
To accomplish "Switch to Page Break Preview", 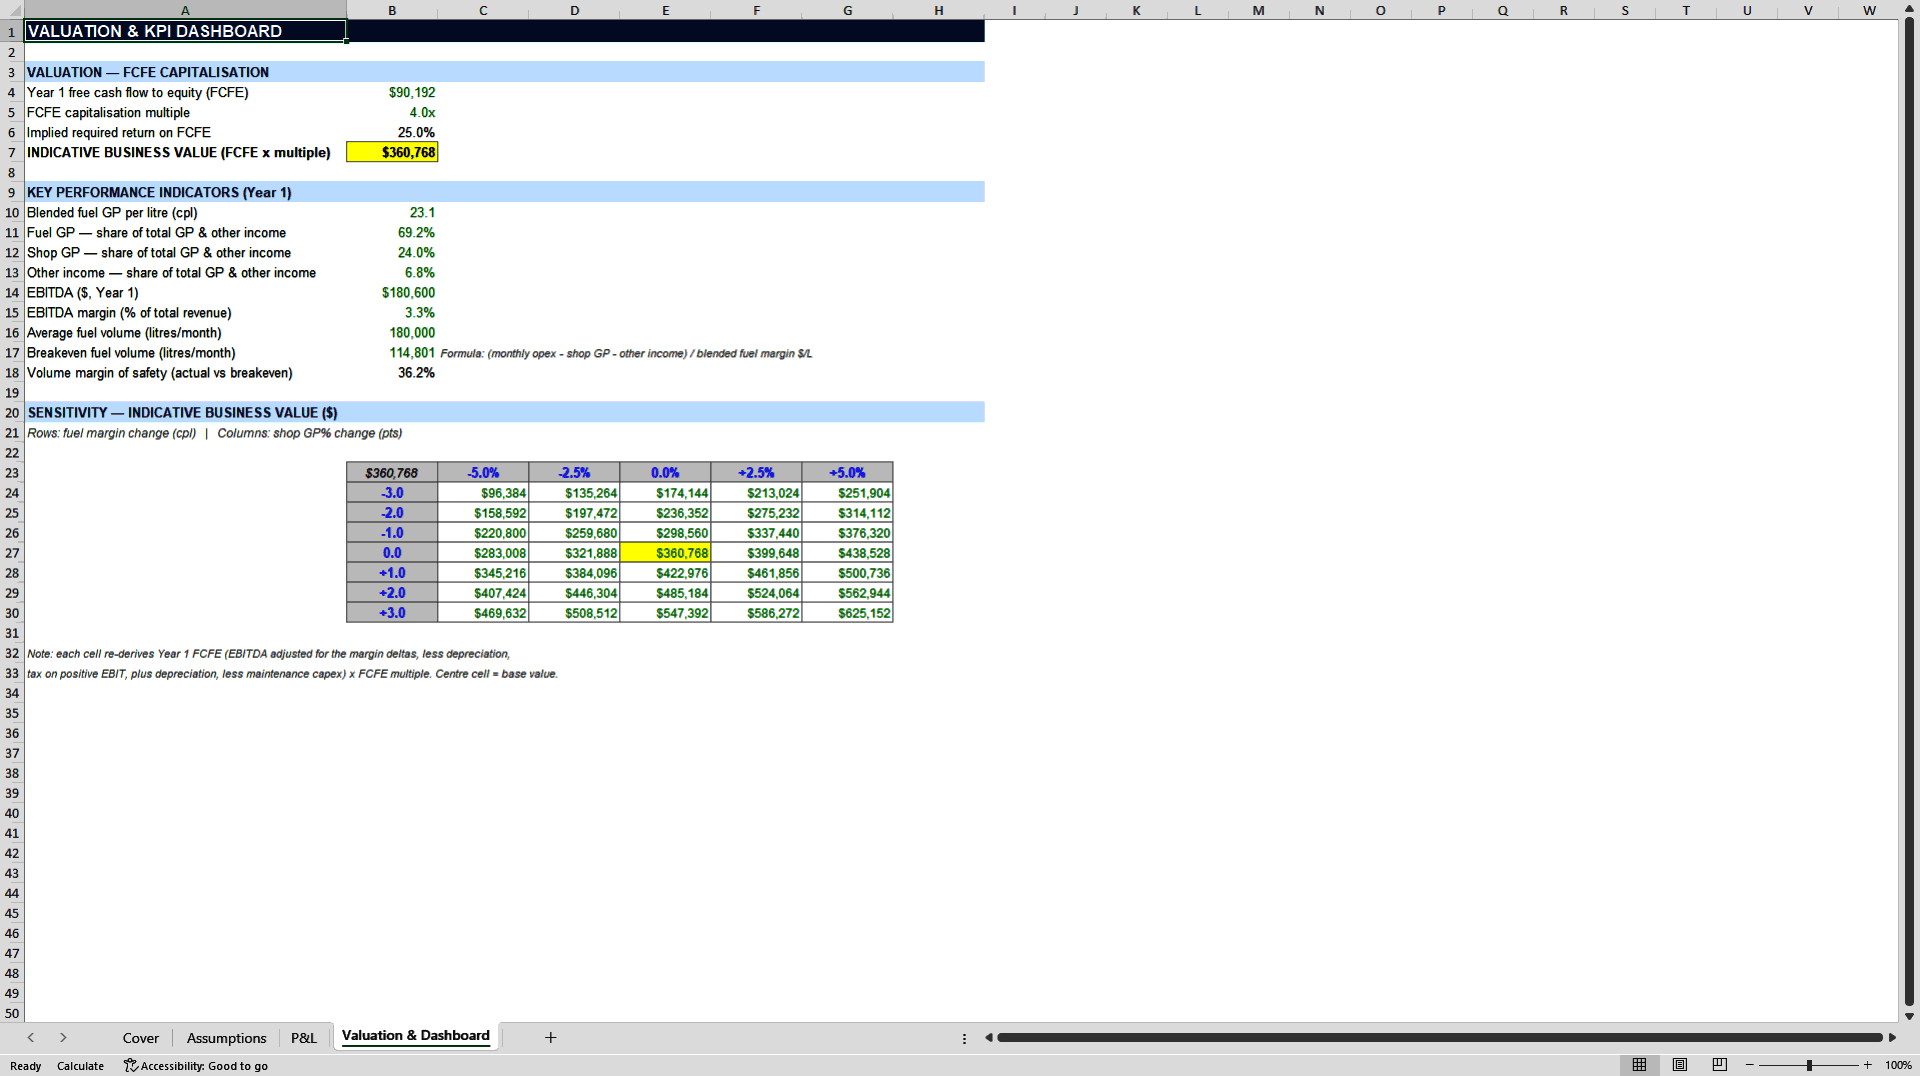I will (1720, 1065).
